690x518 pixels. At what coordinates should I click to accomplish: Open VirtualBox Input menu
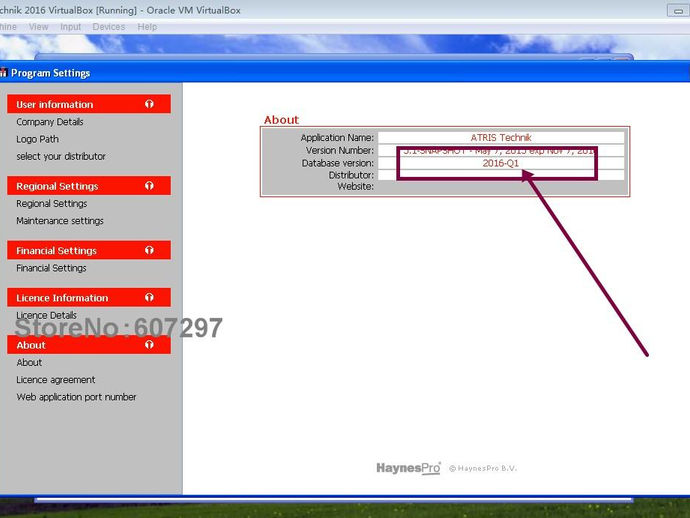coord(70,27)
